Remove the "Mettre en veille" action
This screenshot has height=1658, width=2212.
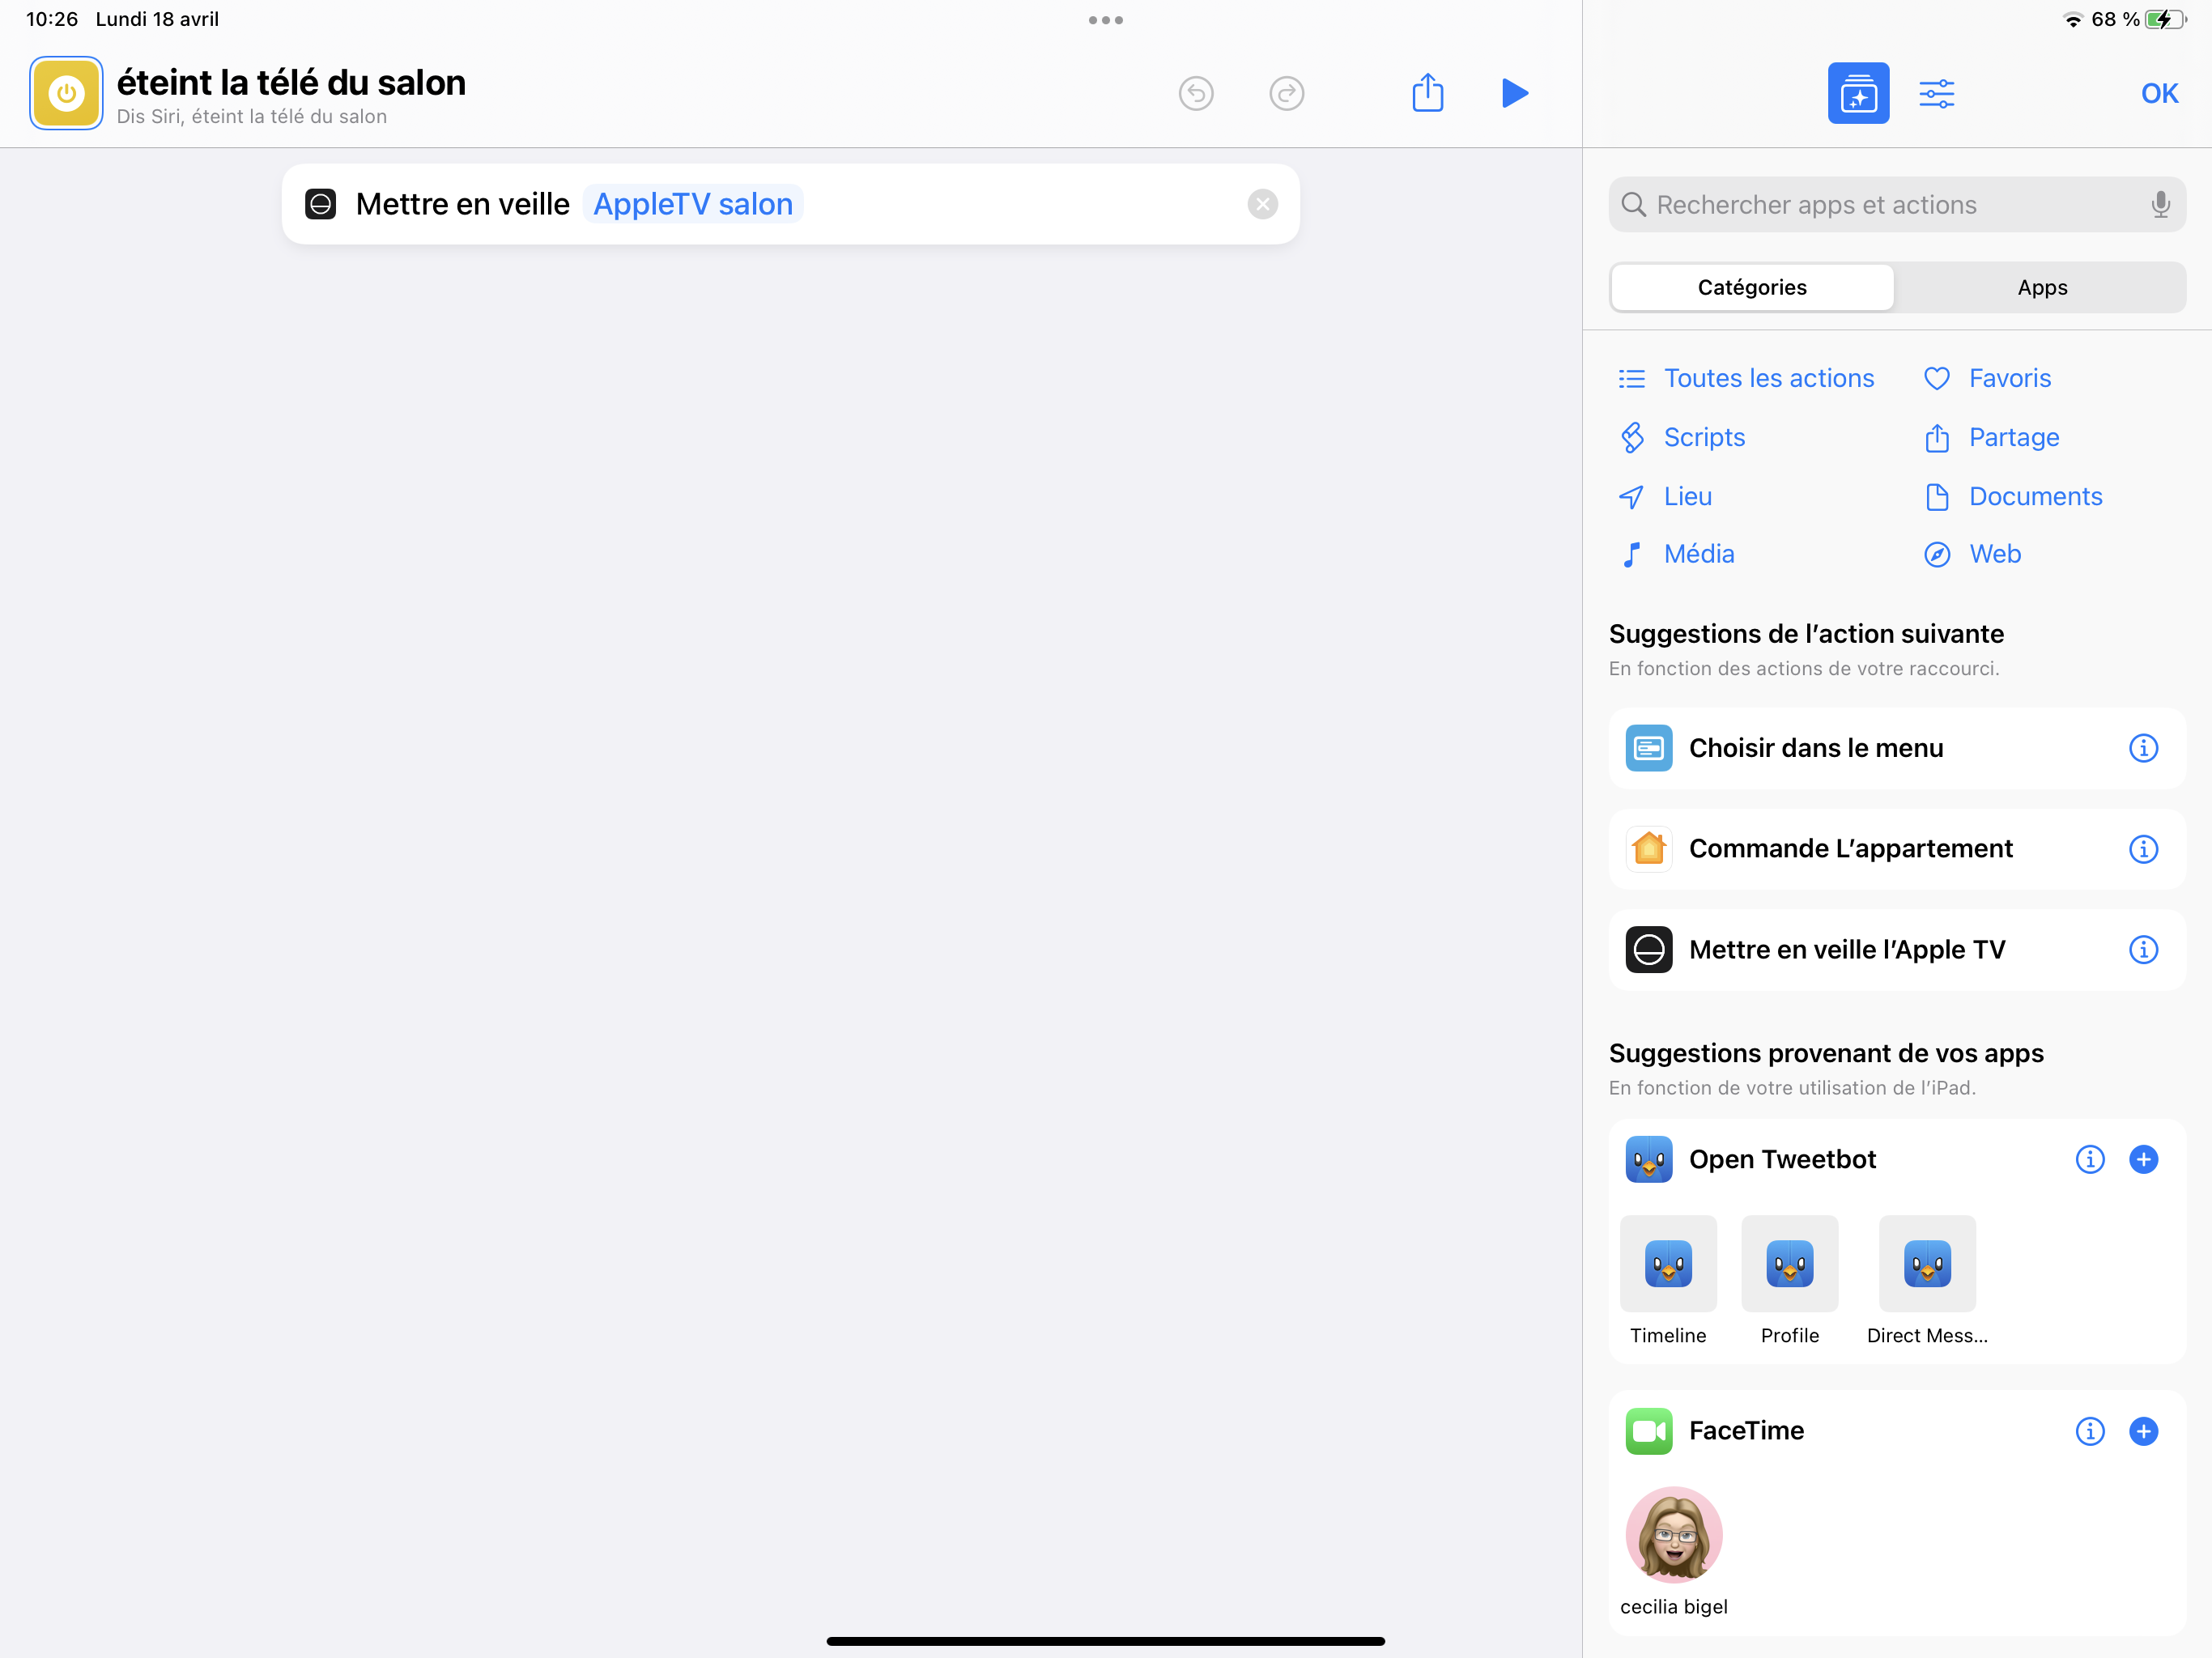1262,204
